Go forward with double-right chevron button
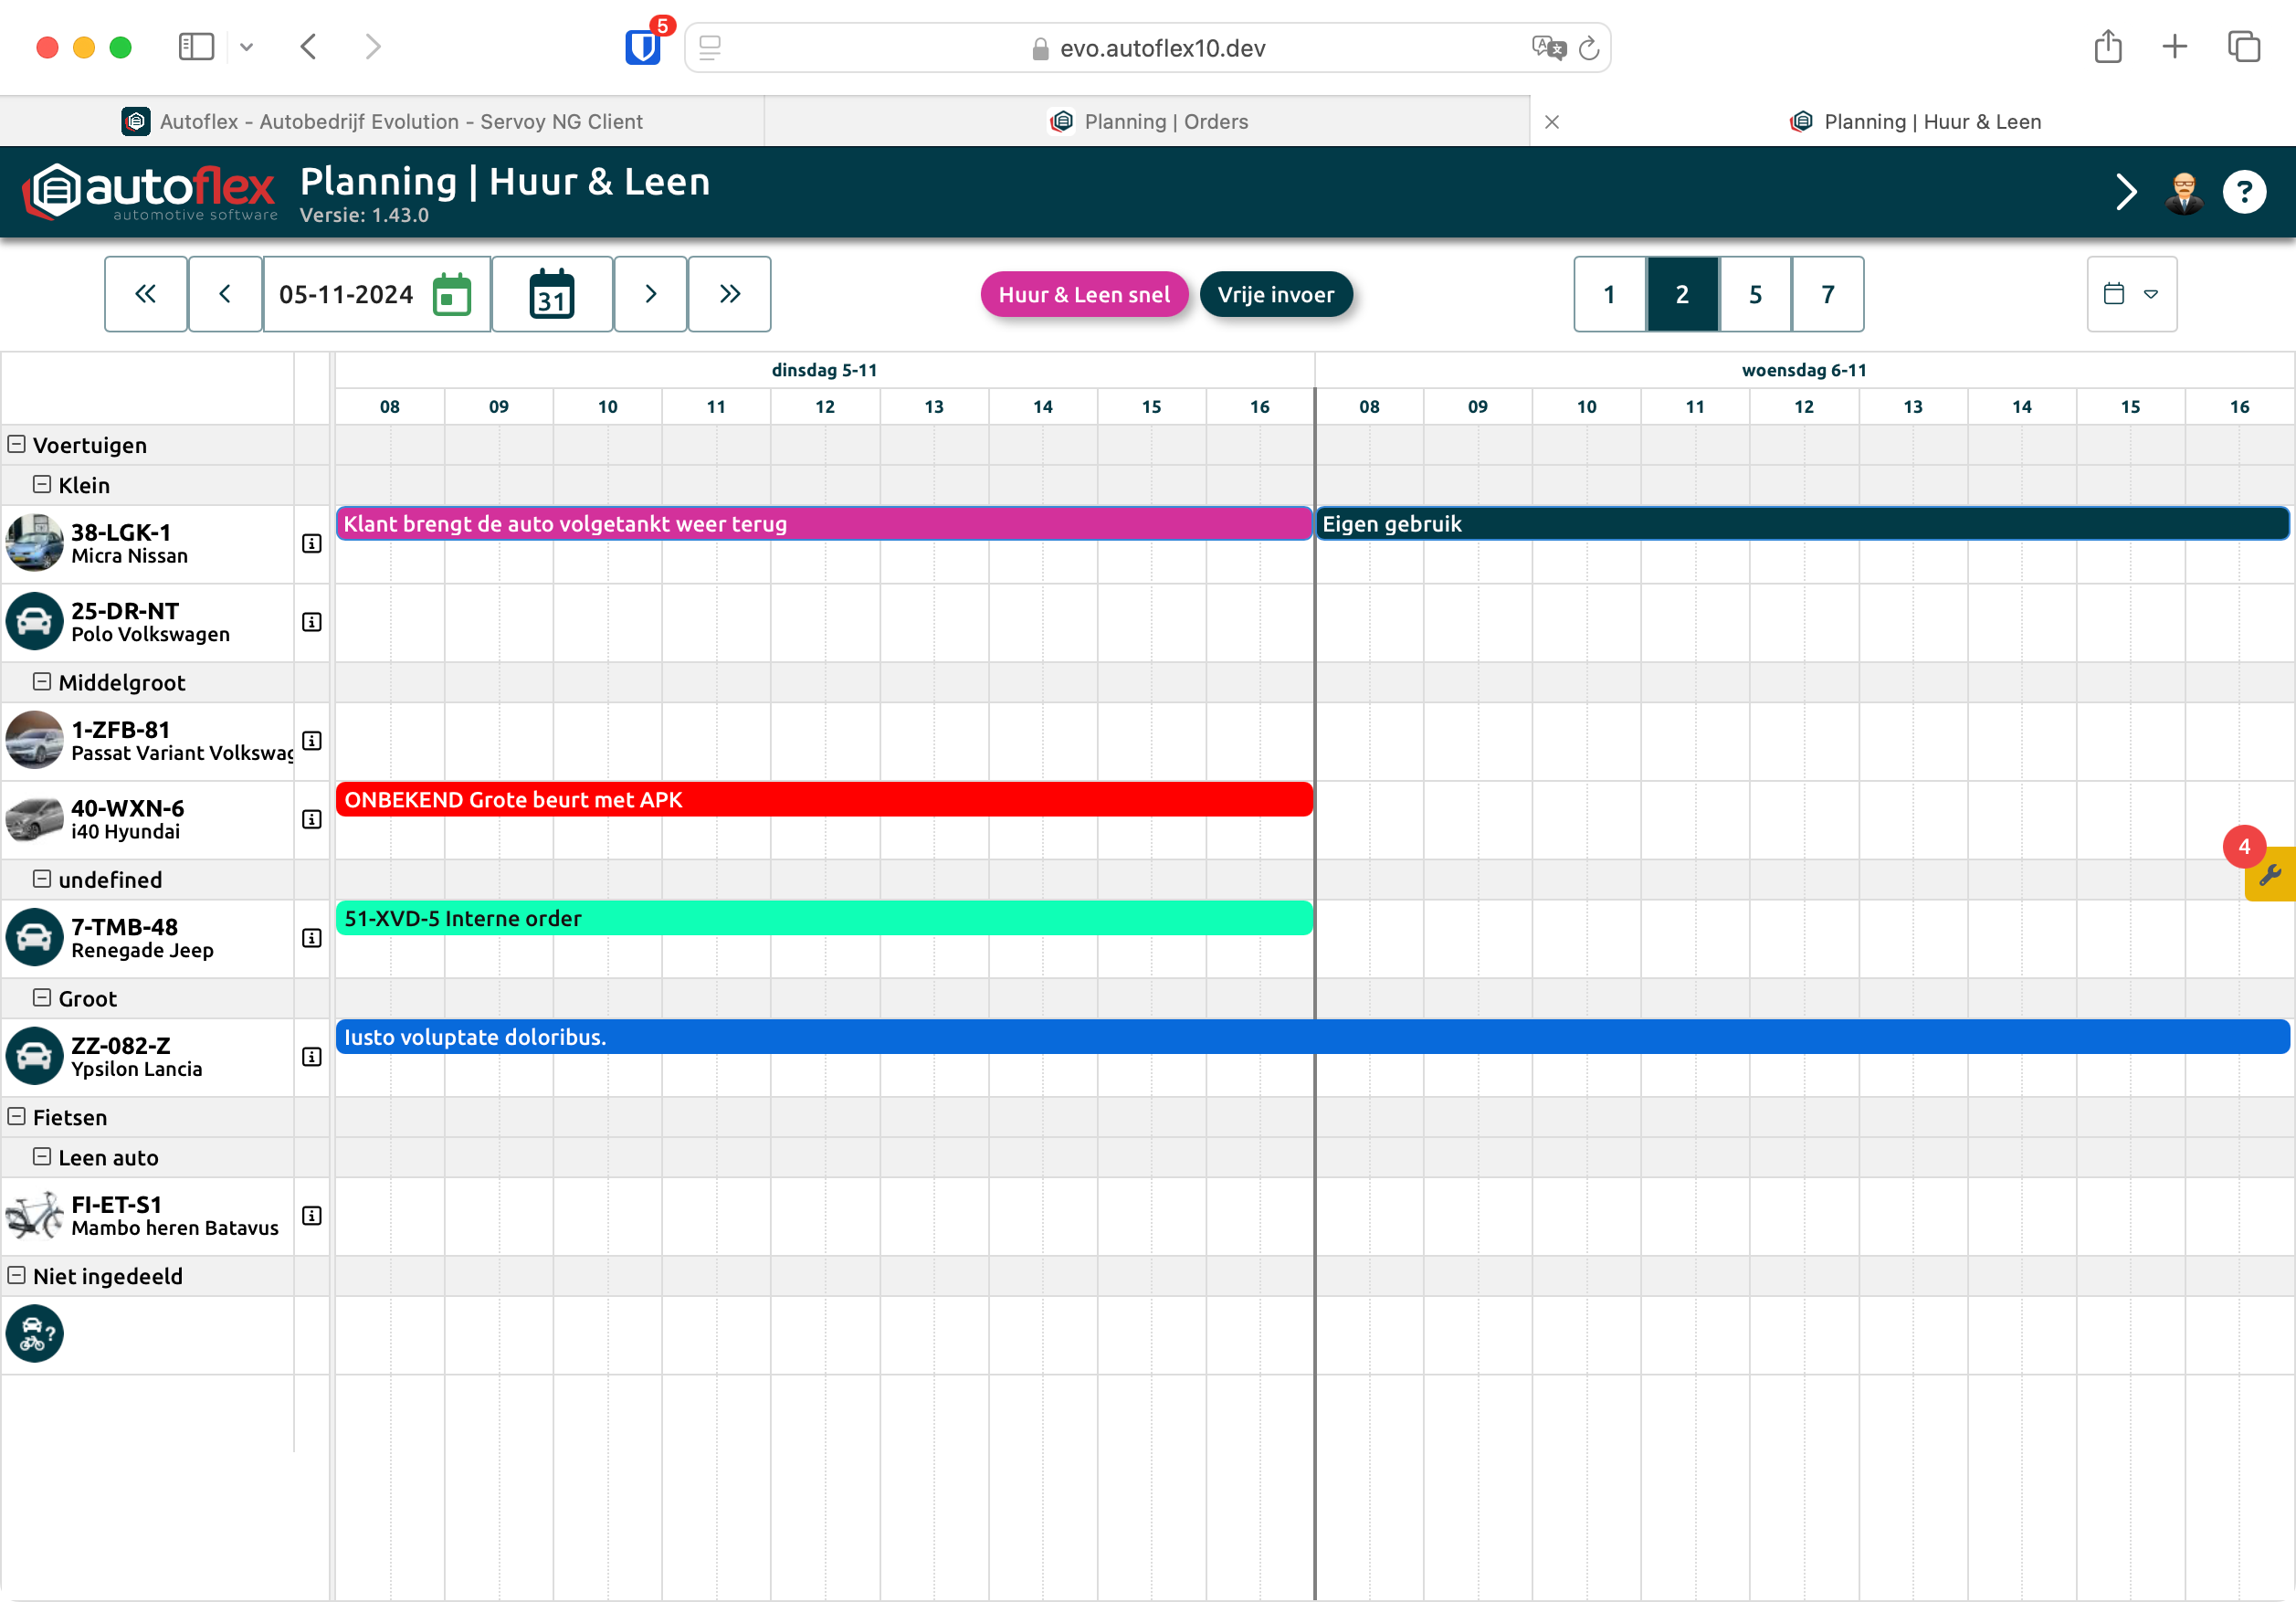2296x1602 pixels. click(x=729, y=294)
